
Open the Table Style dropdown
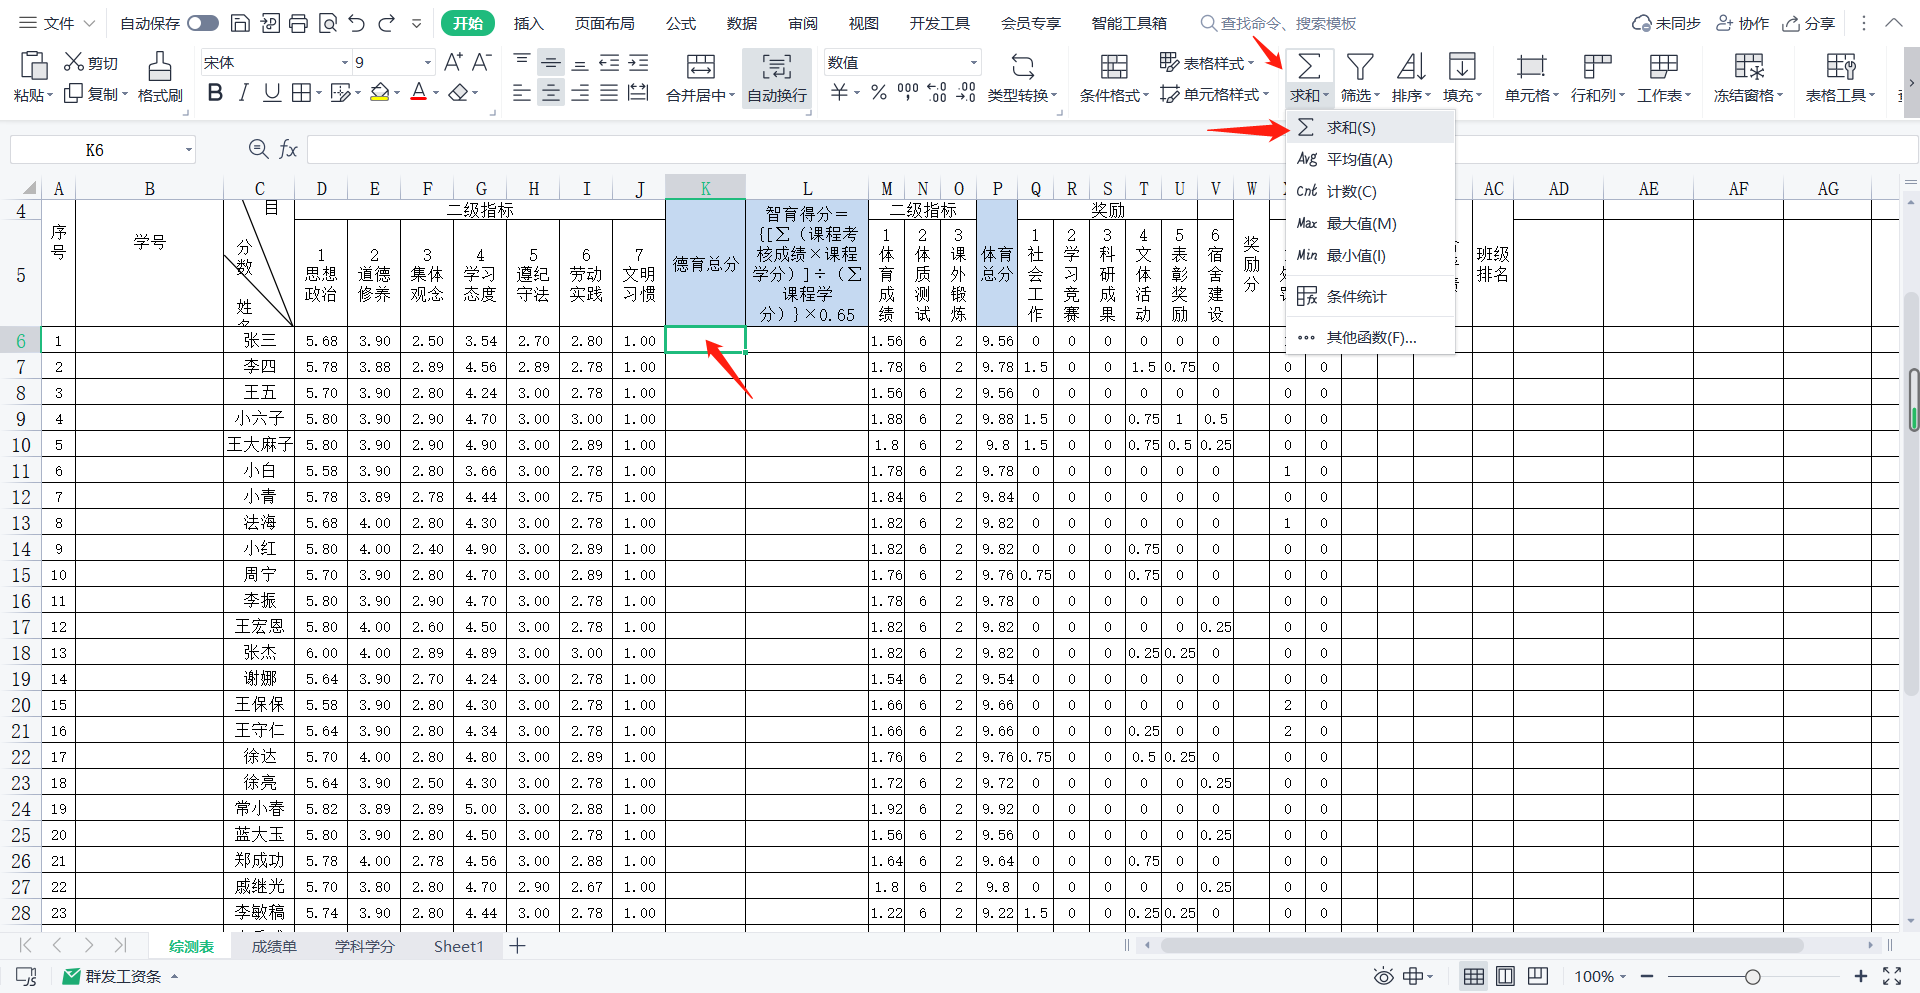coord(1206,62)
